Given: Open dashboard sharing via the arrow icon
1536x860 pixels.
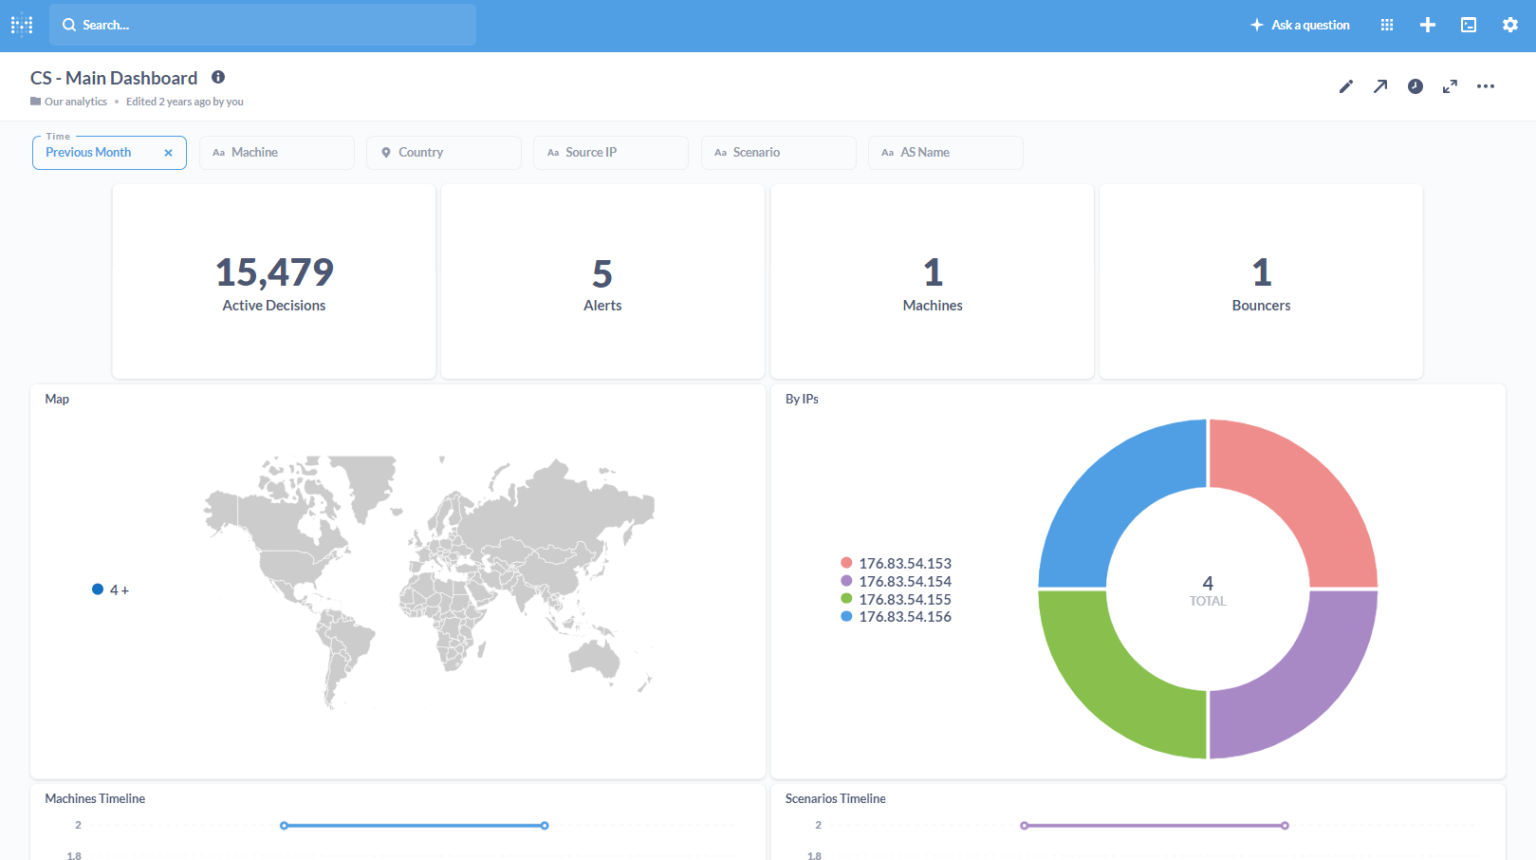Looking at the screenshot, I should pyautogui.click(x=1380, y=86).
